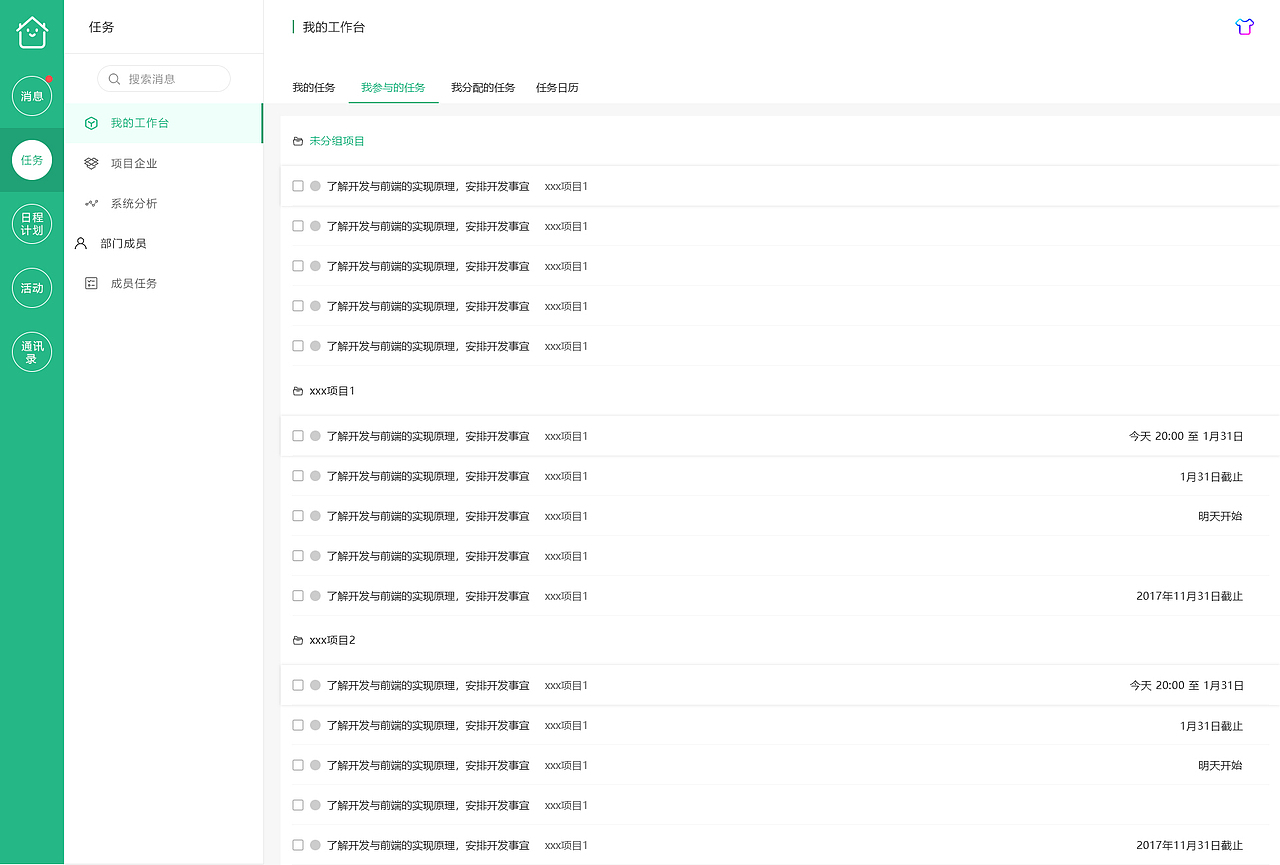Tick checkbox of xxx项目1 group's 1月31日截止 row
Screen dimensions: 1280x865
tap(298, 476)
